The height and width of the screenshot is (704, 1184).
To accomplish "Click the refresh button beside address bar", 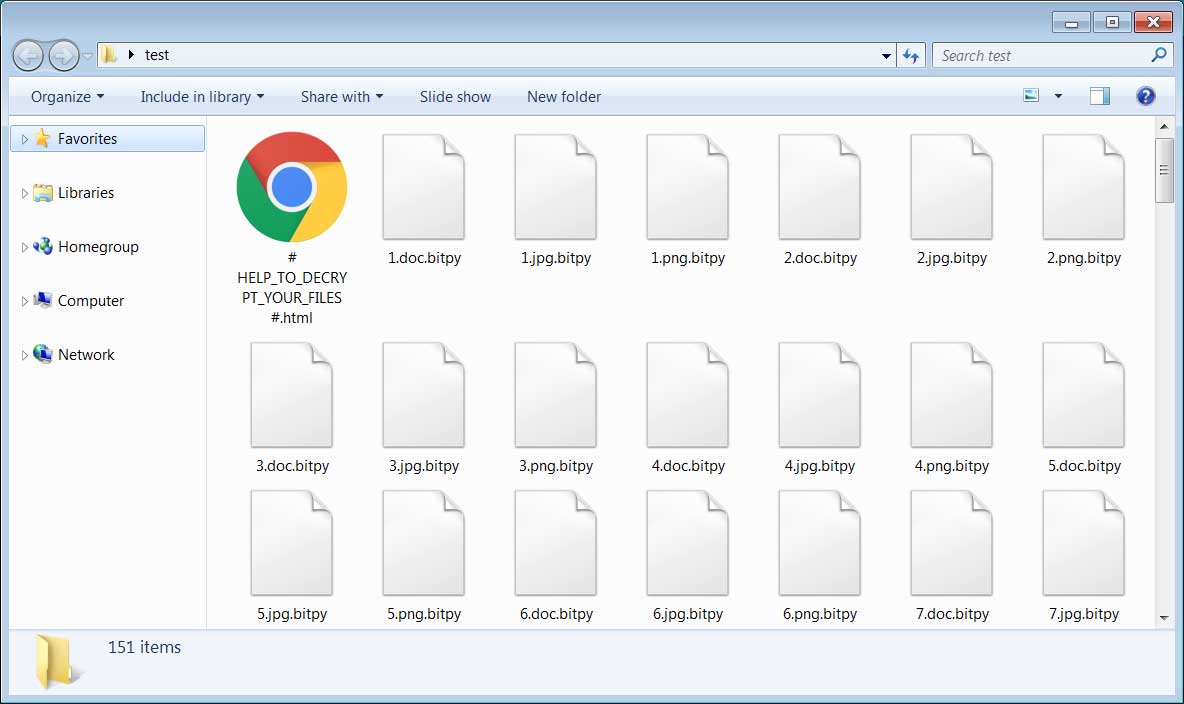I will tap(911, 56).
